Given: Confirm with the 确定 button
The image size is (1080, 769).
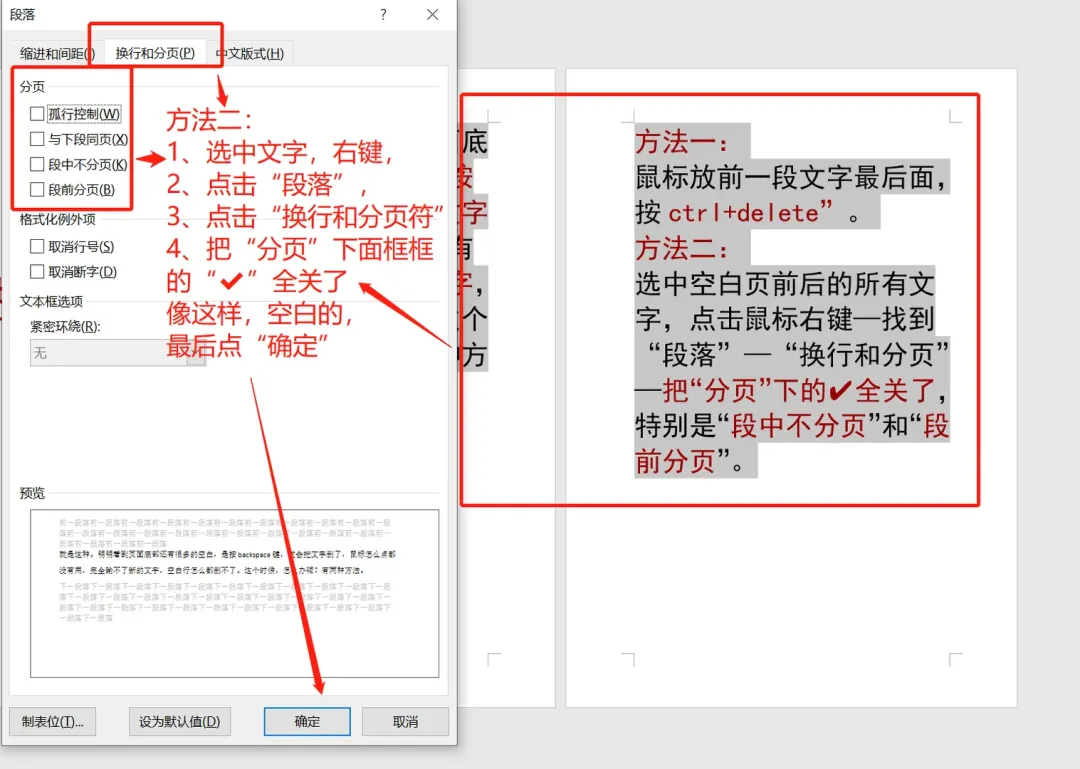Looking at the screenshot, I should tap(307, 721).
